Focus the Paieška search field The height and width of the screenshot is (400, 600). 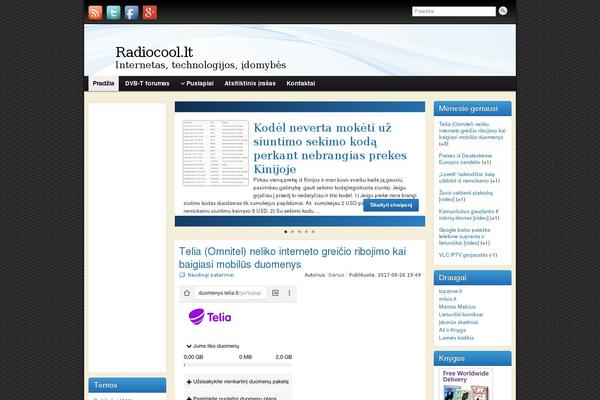click(x=454, y=11)
